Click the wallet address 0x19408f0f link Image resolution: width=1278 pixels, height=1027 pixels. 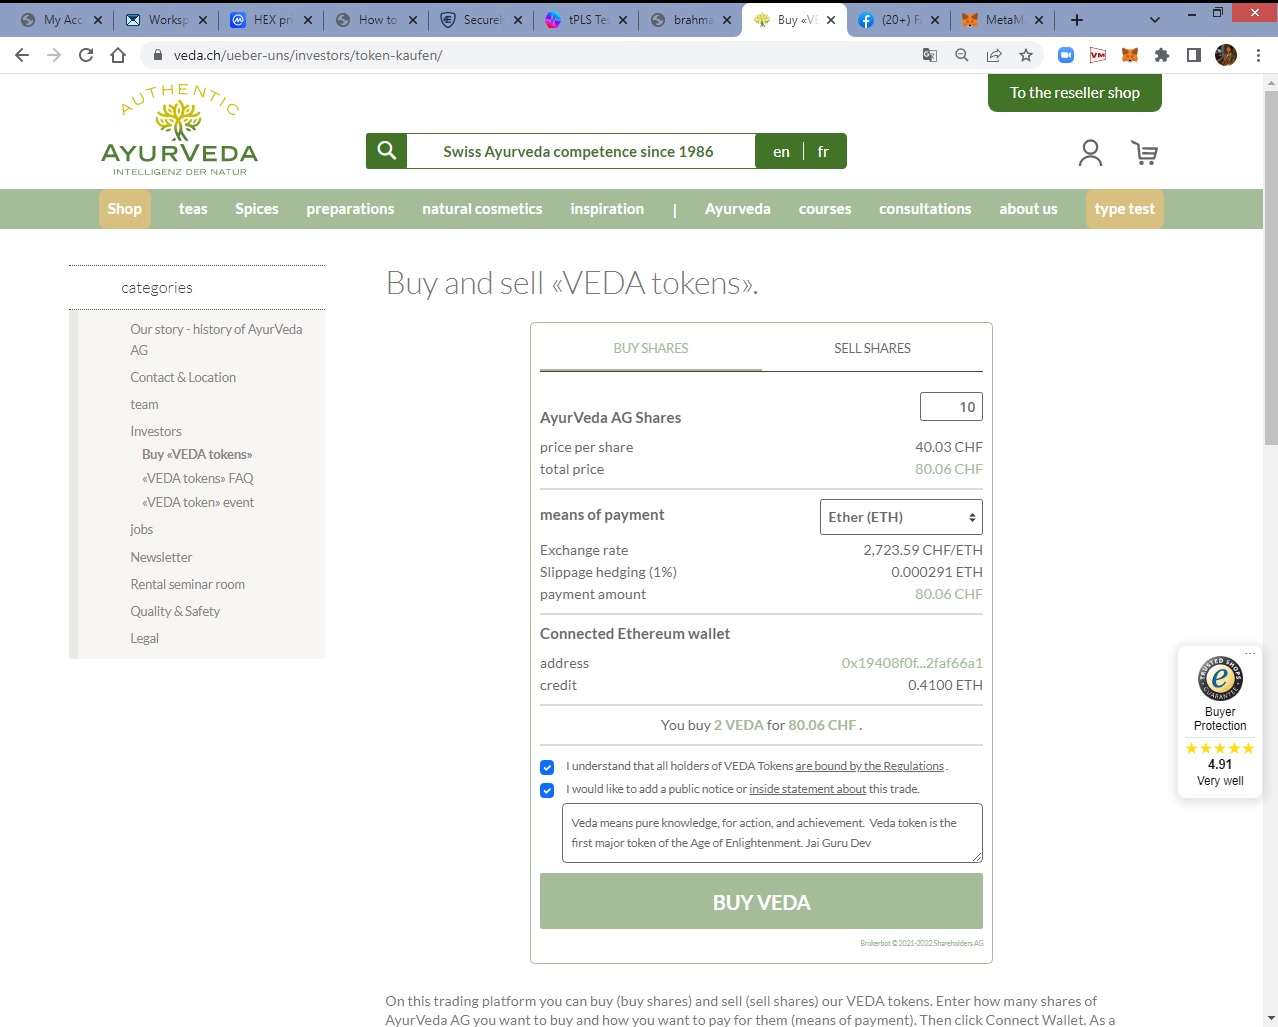coord(912,663)
